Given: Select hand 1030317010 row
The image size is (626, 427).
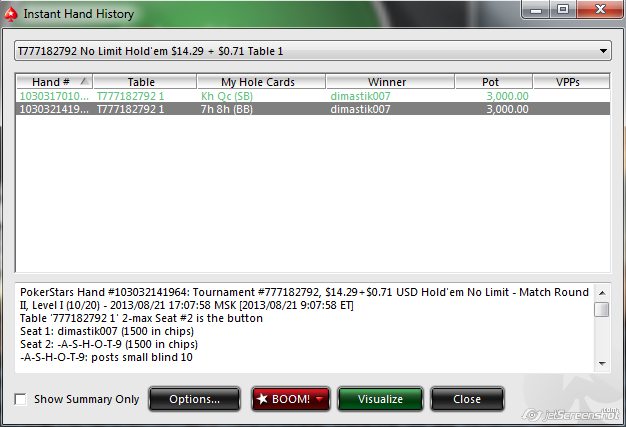Looking at the screenshot, I should [313, 96].
